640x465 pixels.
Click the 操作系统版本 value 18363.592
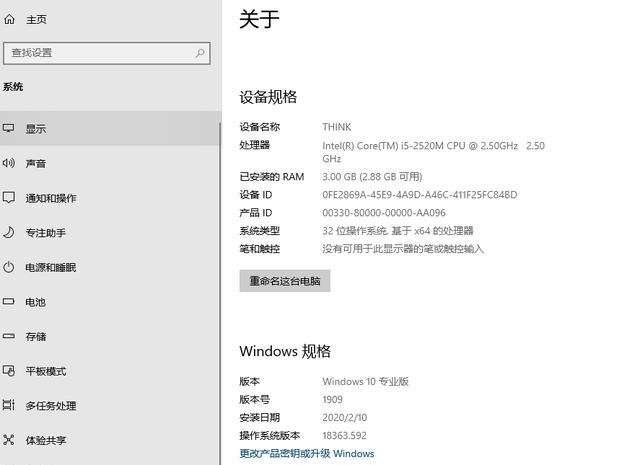[x=344, y=436]
